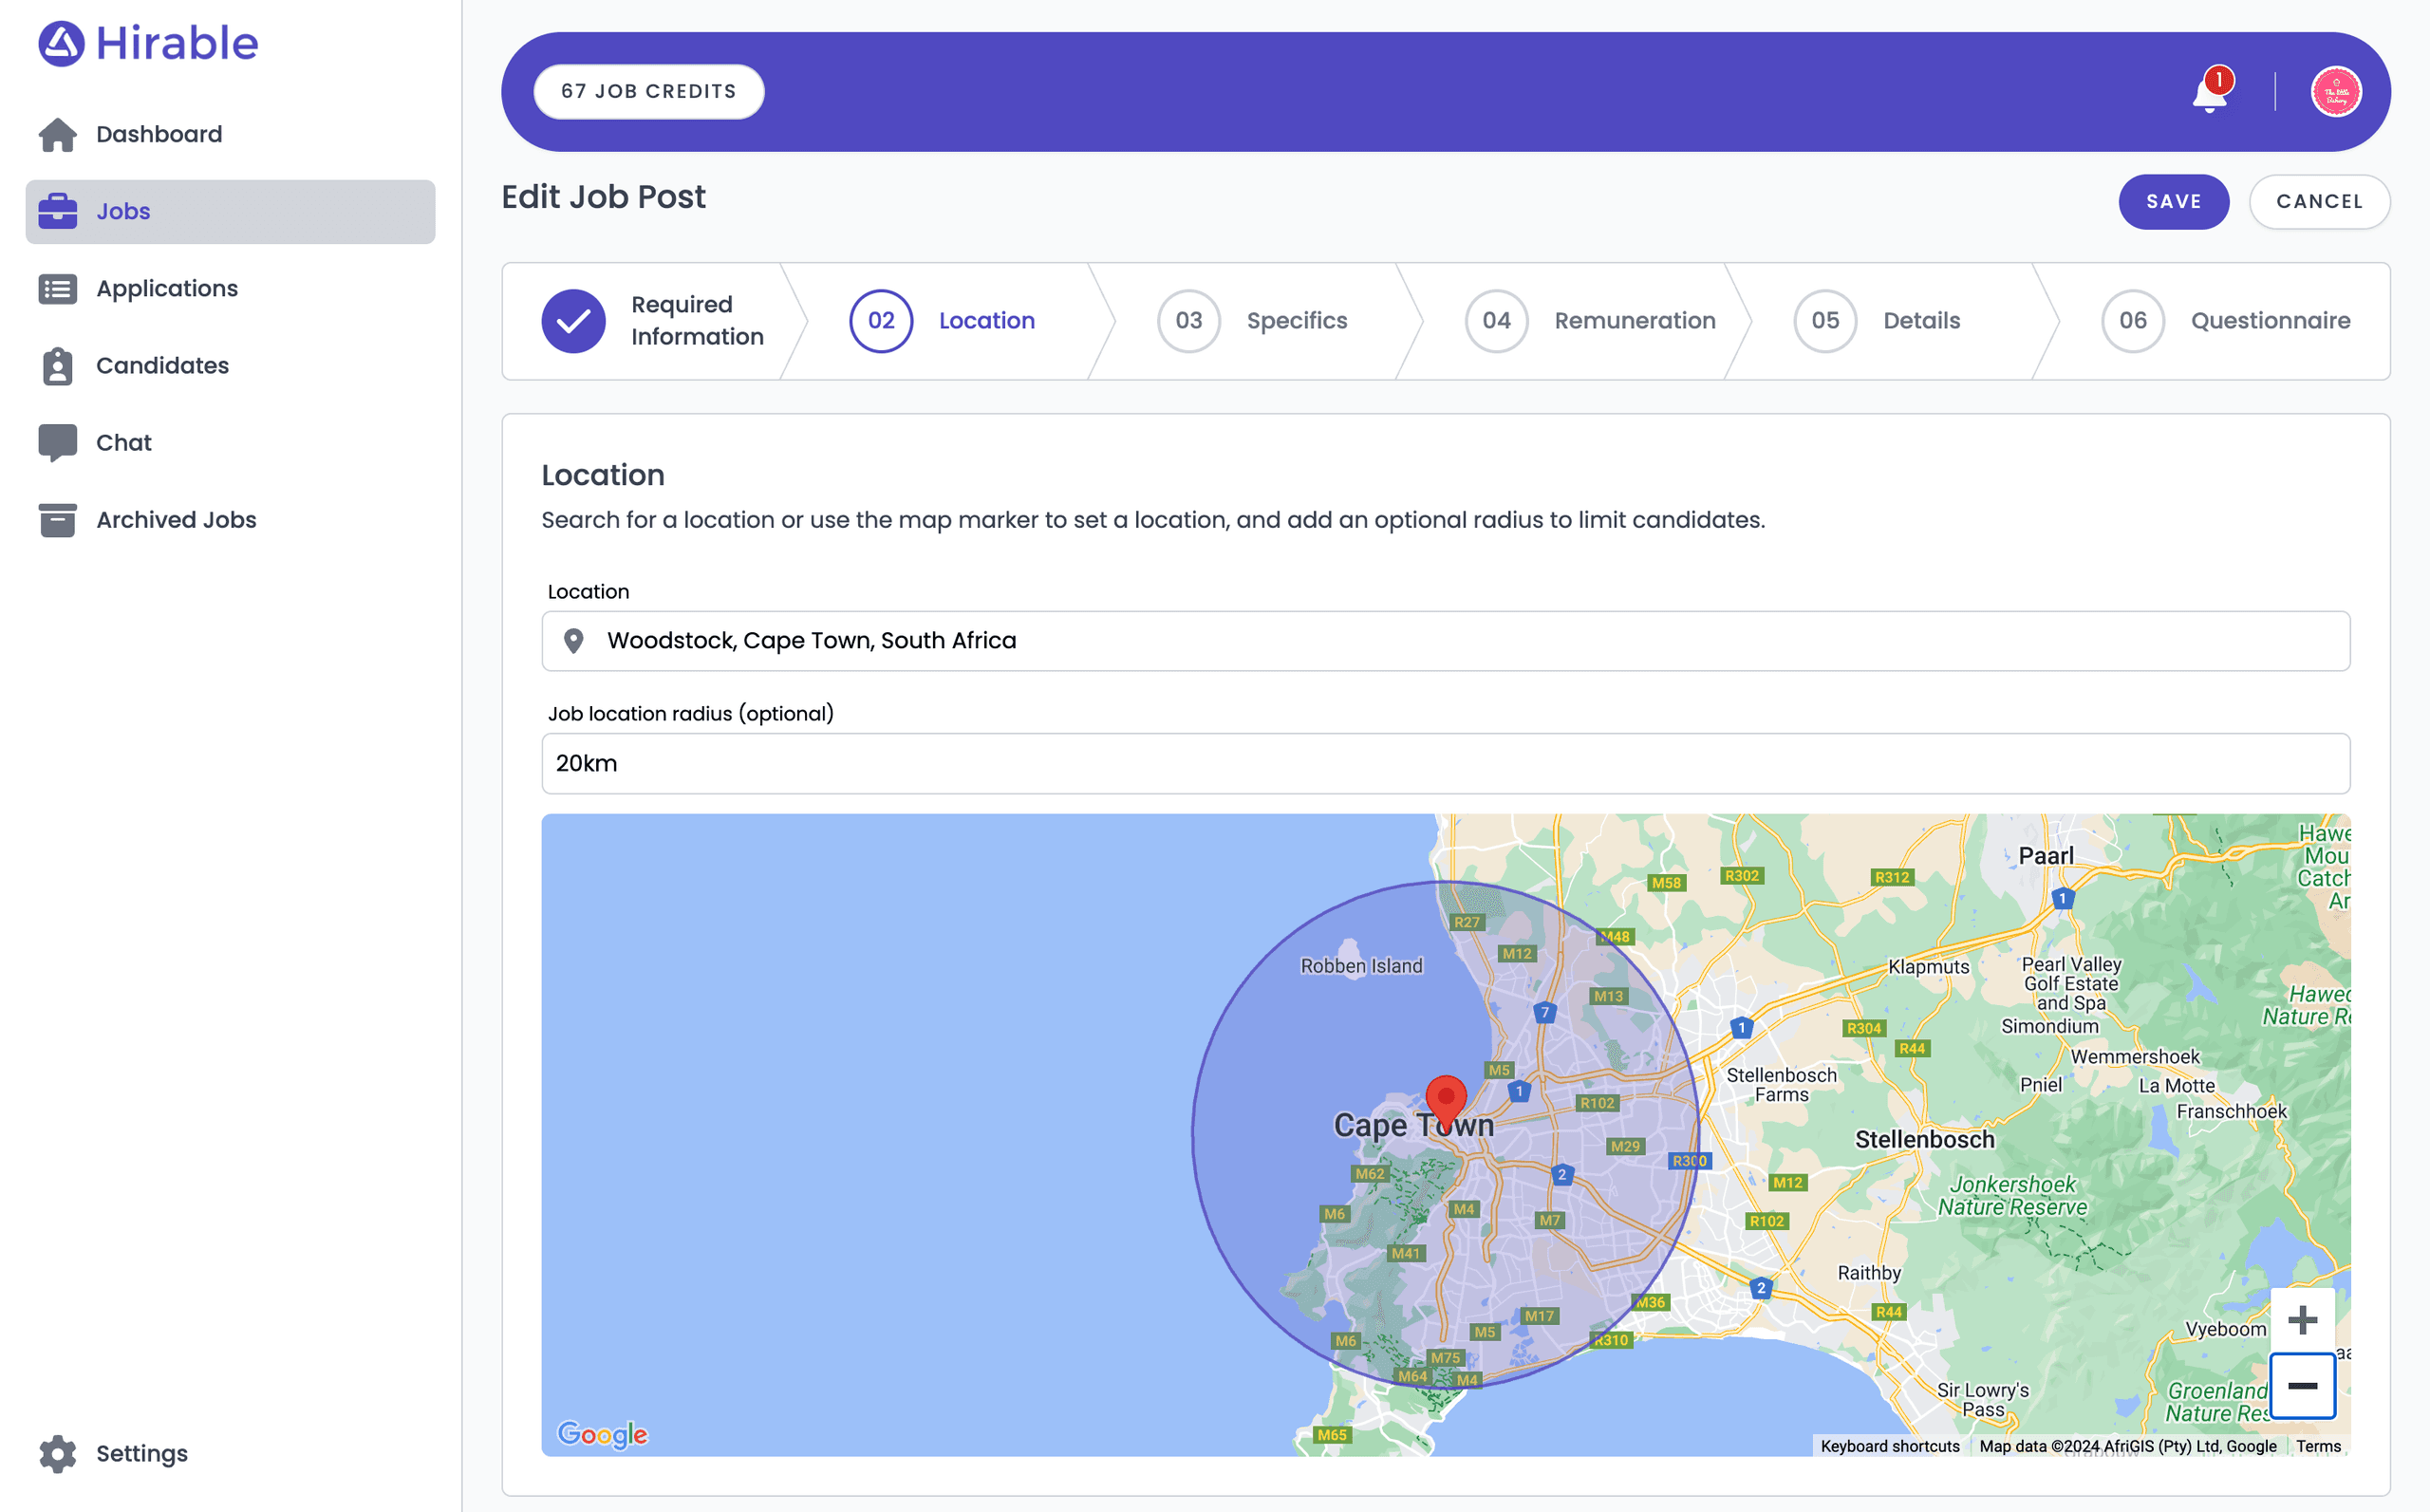Click the Jobs briefcase icon
Image resolution: width=2430 pixels, height=1512 pixels.
coord(57,211)
